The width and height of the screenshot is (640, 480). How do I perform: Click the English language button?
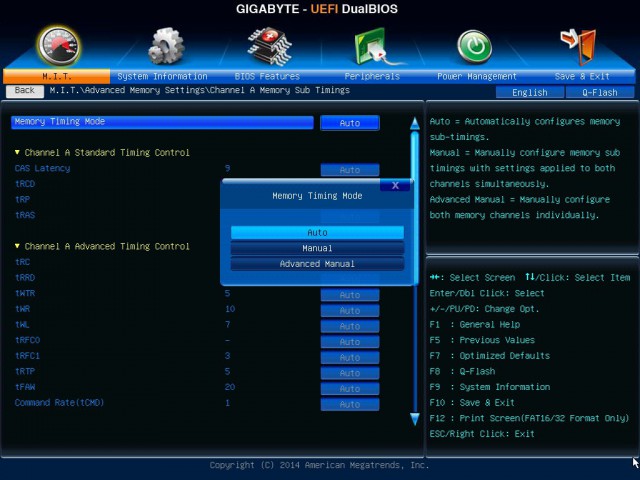pyautogui.click(x=530, y=92)
